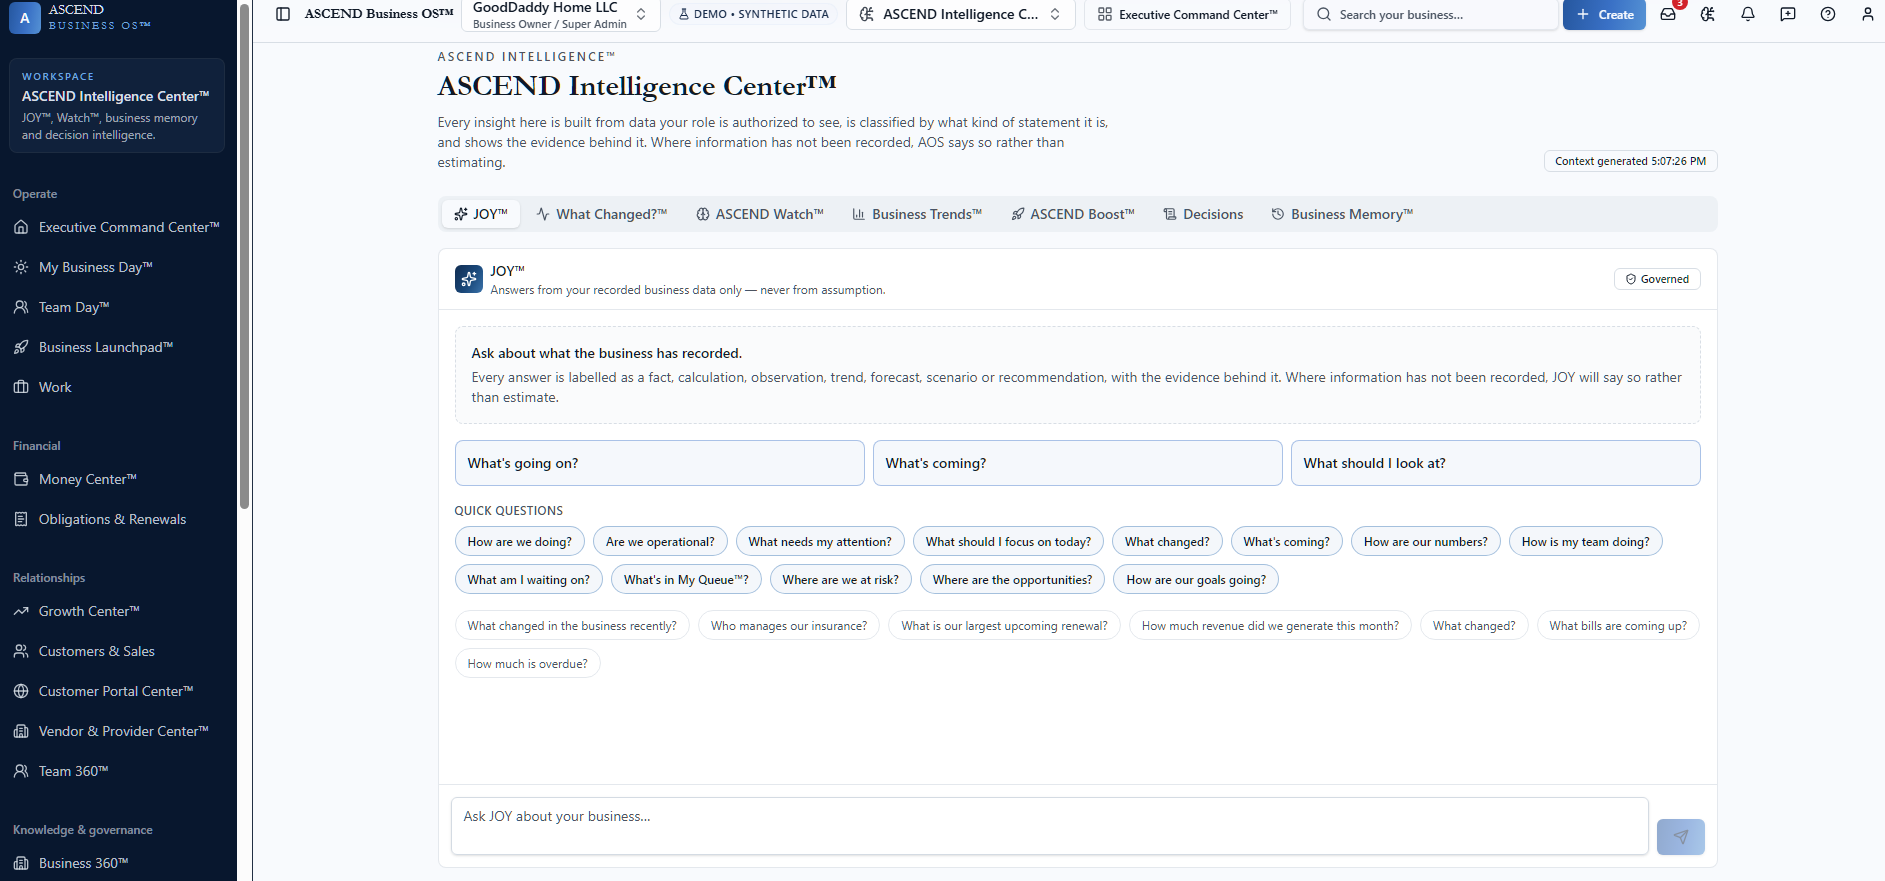
Task: Open the JOY assistant icon in top bar
Action: point(1708,14)
